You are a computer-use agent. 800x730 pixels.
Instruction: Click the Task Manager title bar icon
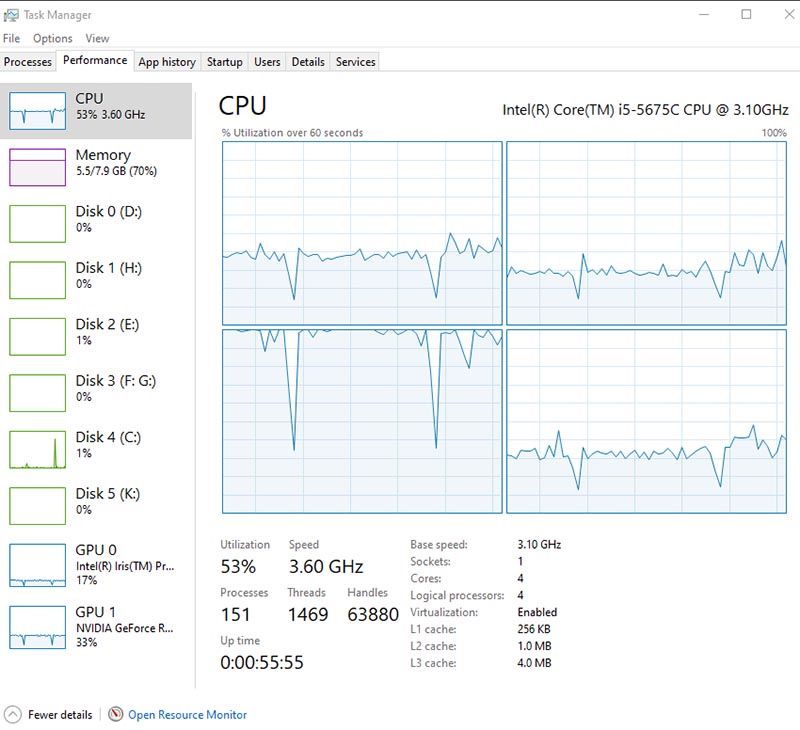(11, 15)
